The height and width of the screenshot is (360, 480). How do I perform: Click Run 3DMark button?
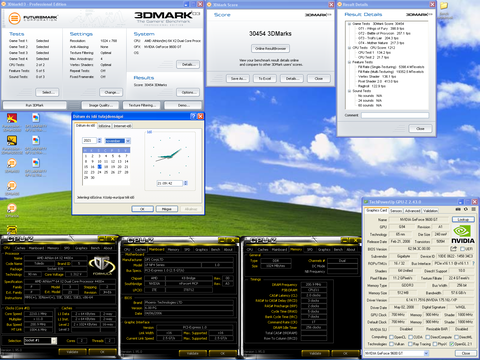tap(35, 105)
